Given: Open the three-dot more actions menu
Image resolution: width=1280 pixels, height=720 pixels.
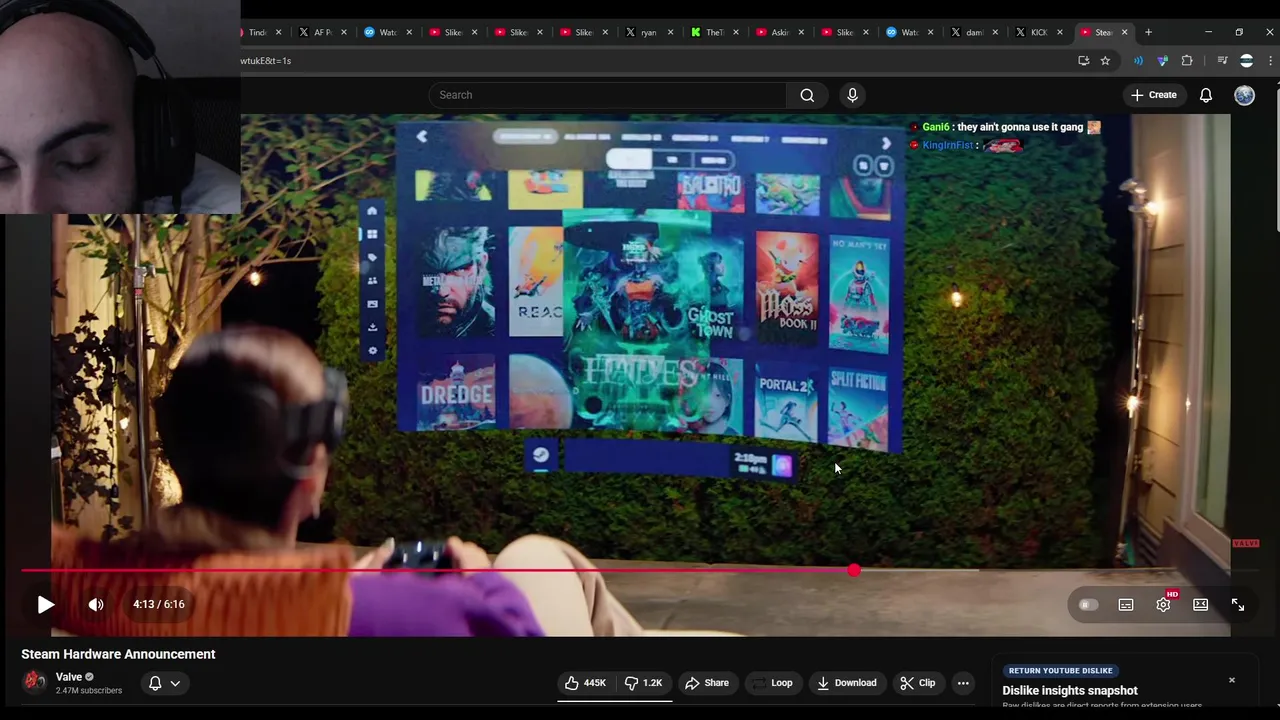Looking at the screenshot, I should [963, 683].
